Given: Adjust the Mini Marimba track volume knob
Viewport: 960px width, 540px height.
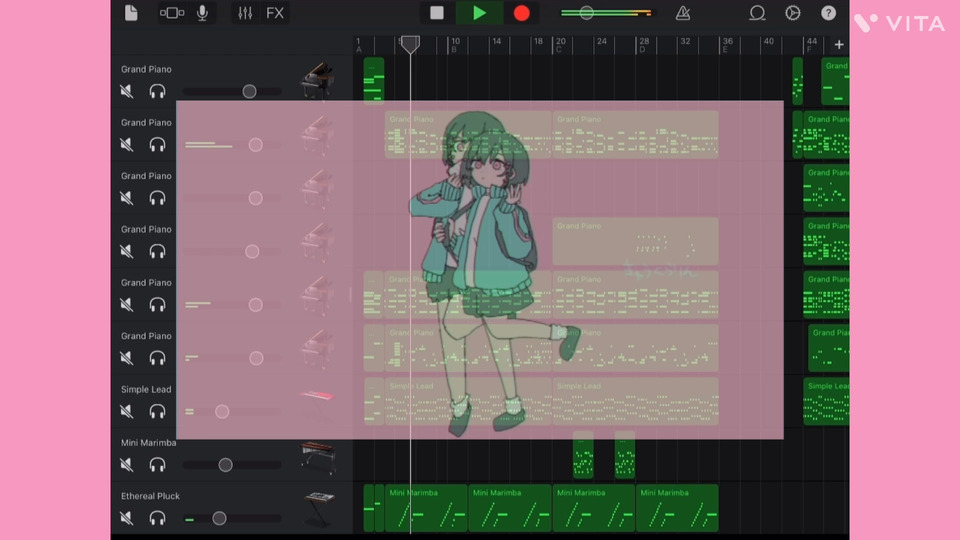Looking at the screenshot, I should click(225, 465).
